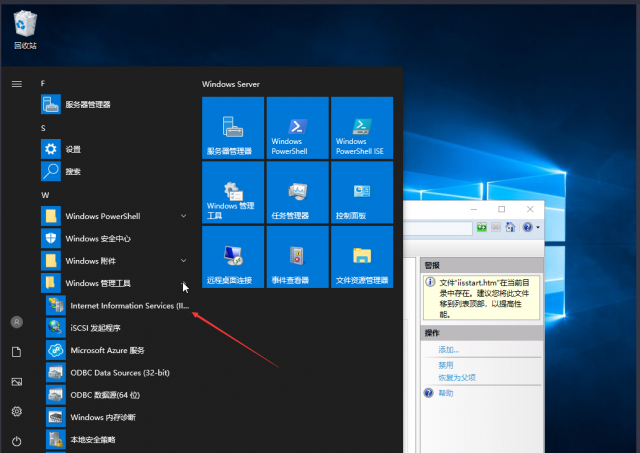Click the Windows Server group header

[x=231, y=84]
